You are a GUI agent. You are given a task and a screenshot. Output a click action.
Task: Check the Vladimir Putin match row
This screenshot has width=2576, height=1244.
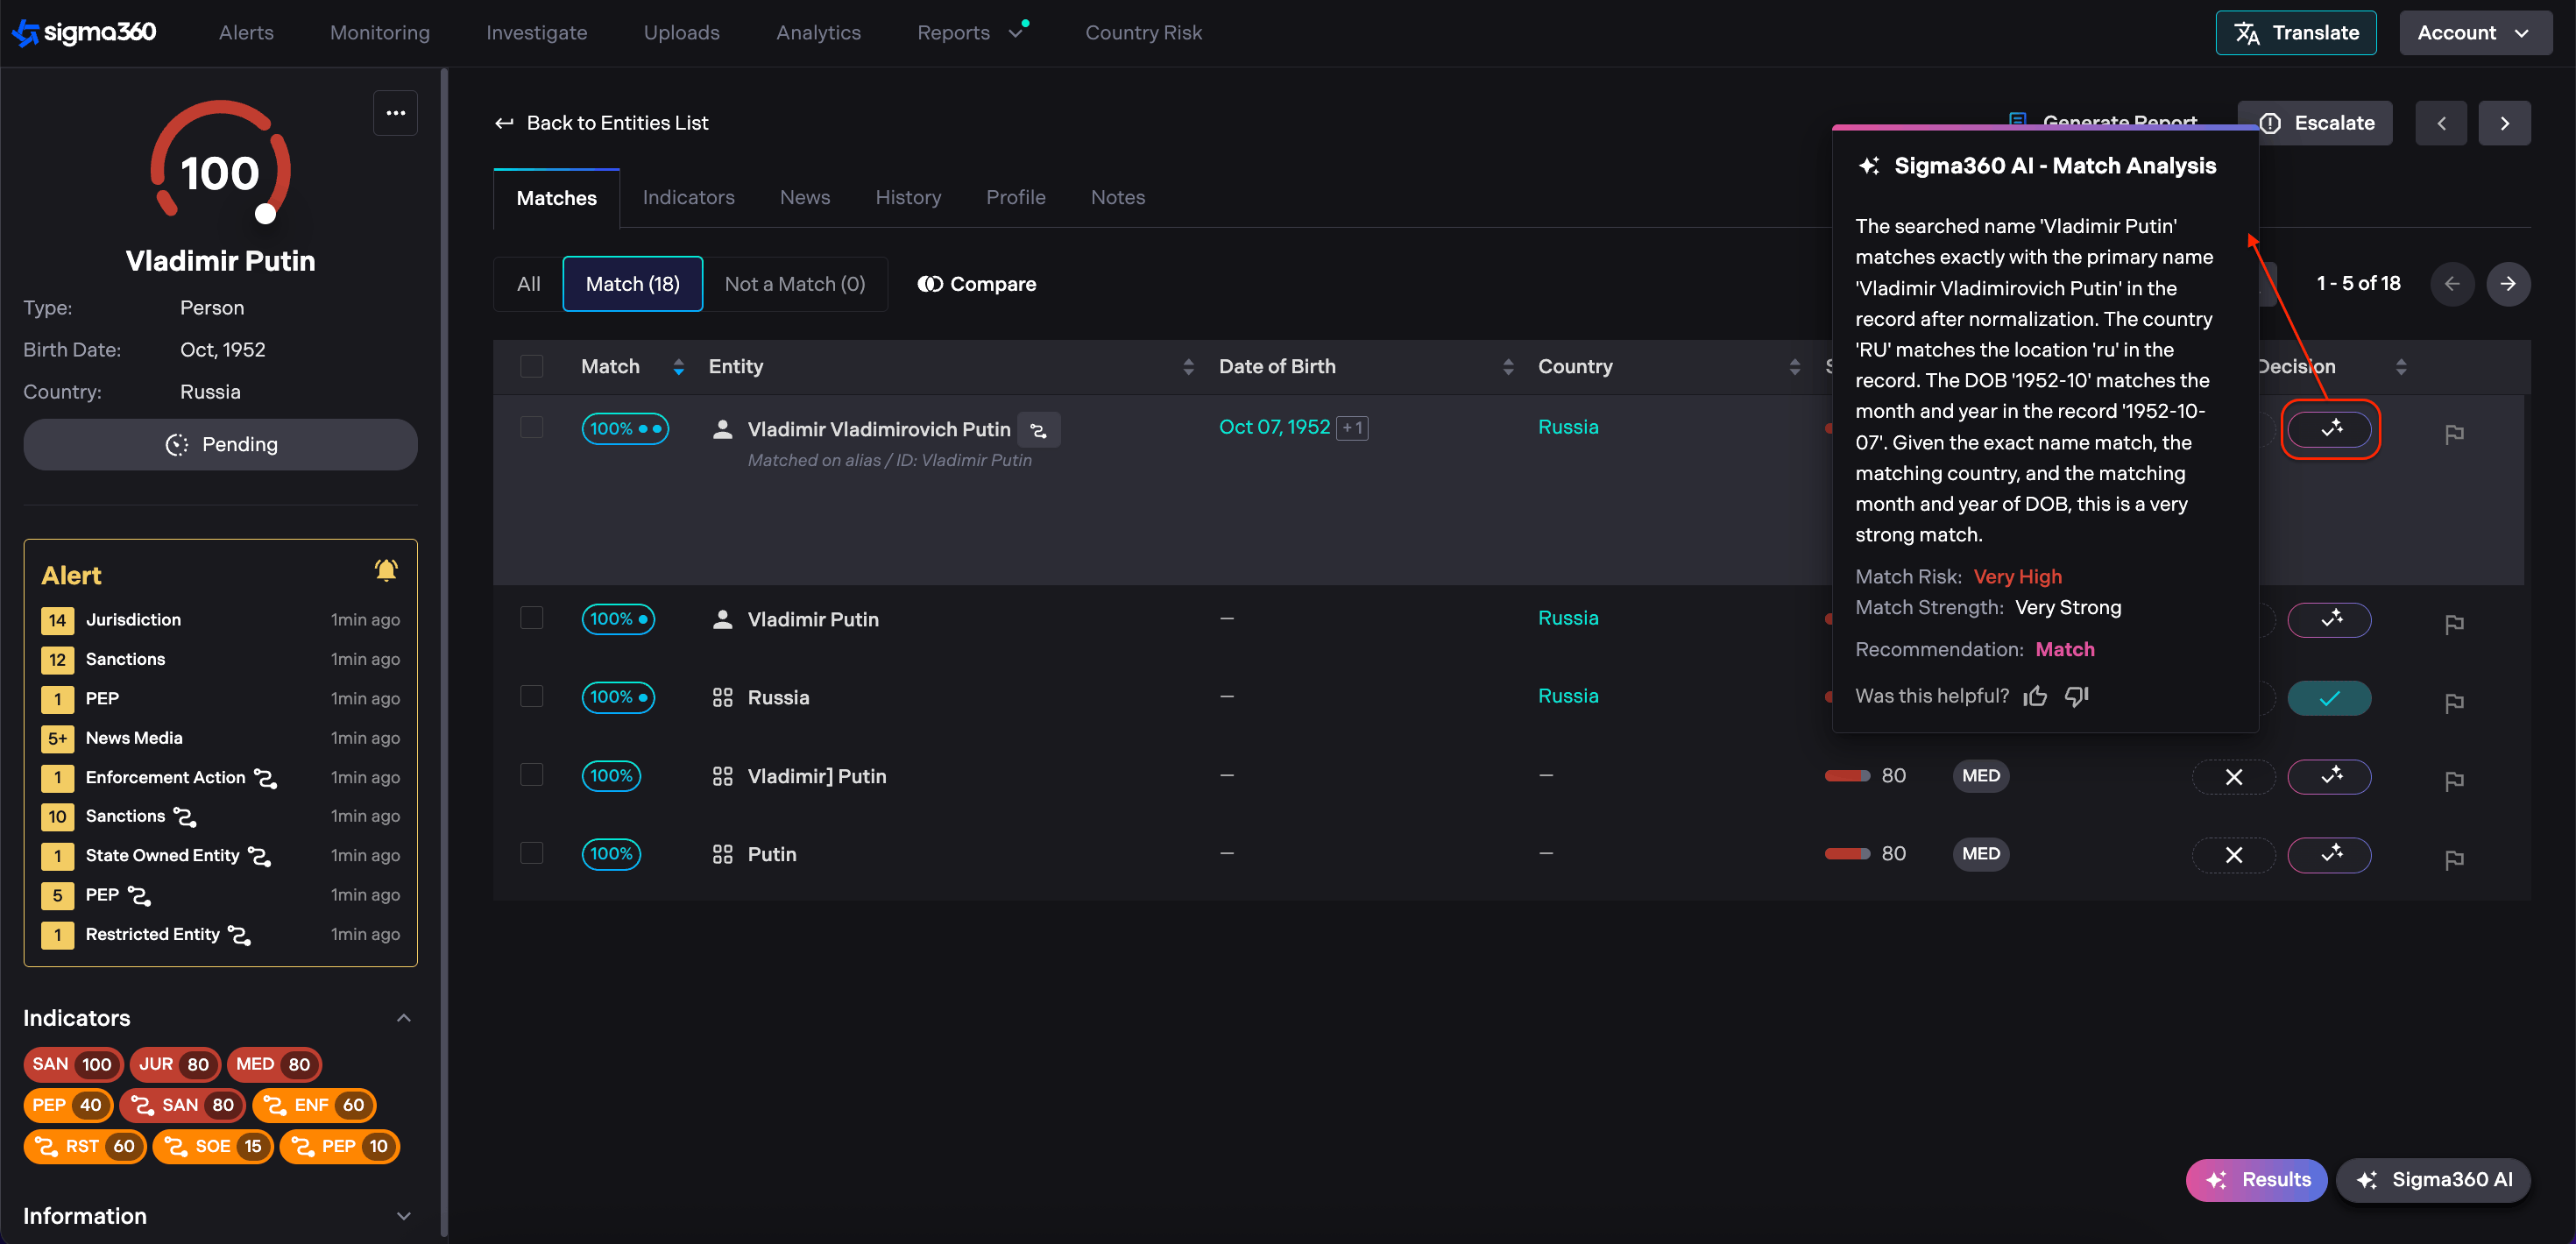(531, 618)
